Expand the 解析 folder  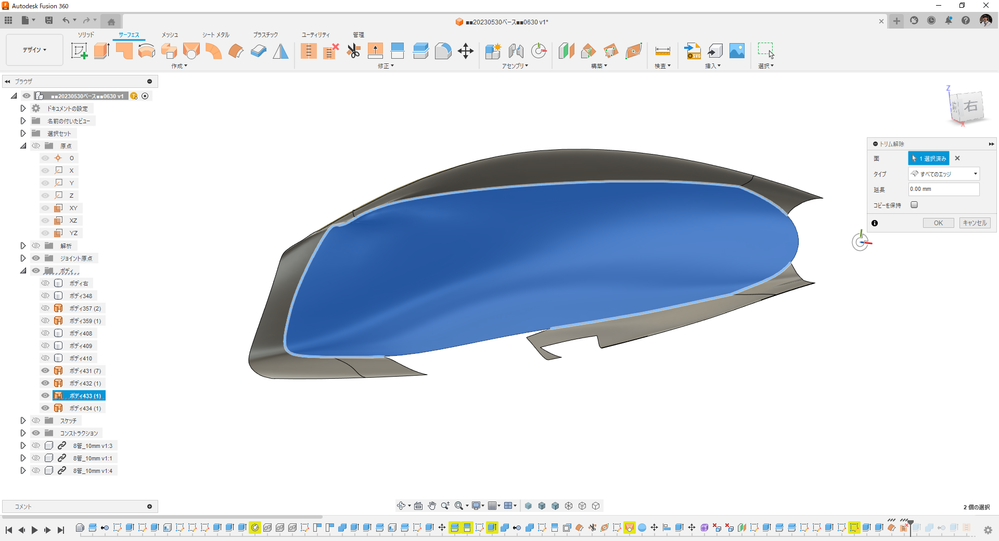click(x=23, y=245)
